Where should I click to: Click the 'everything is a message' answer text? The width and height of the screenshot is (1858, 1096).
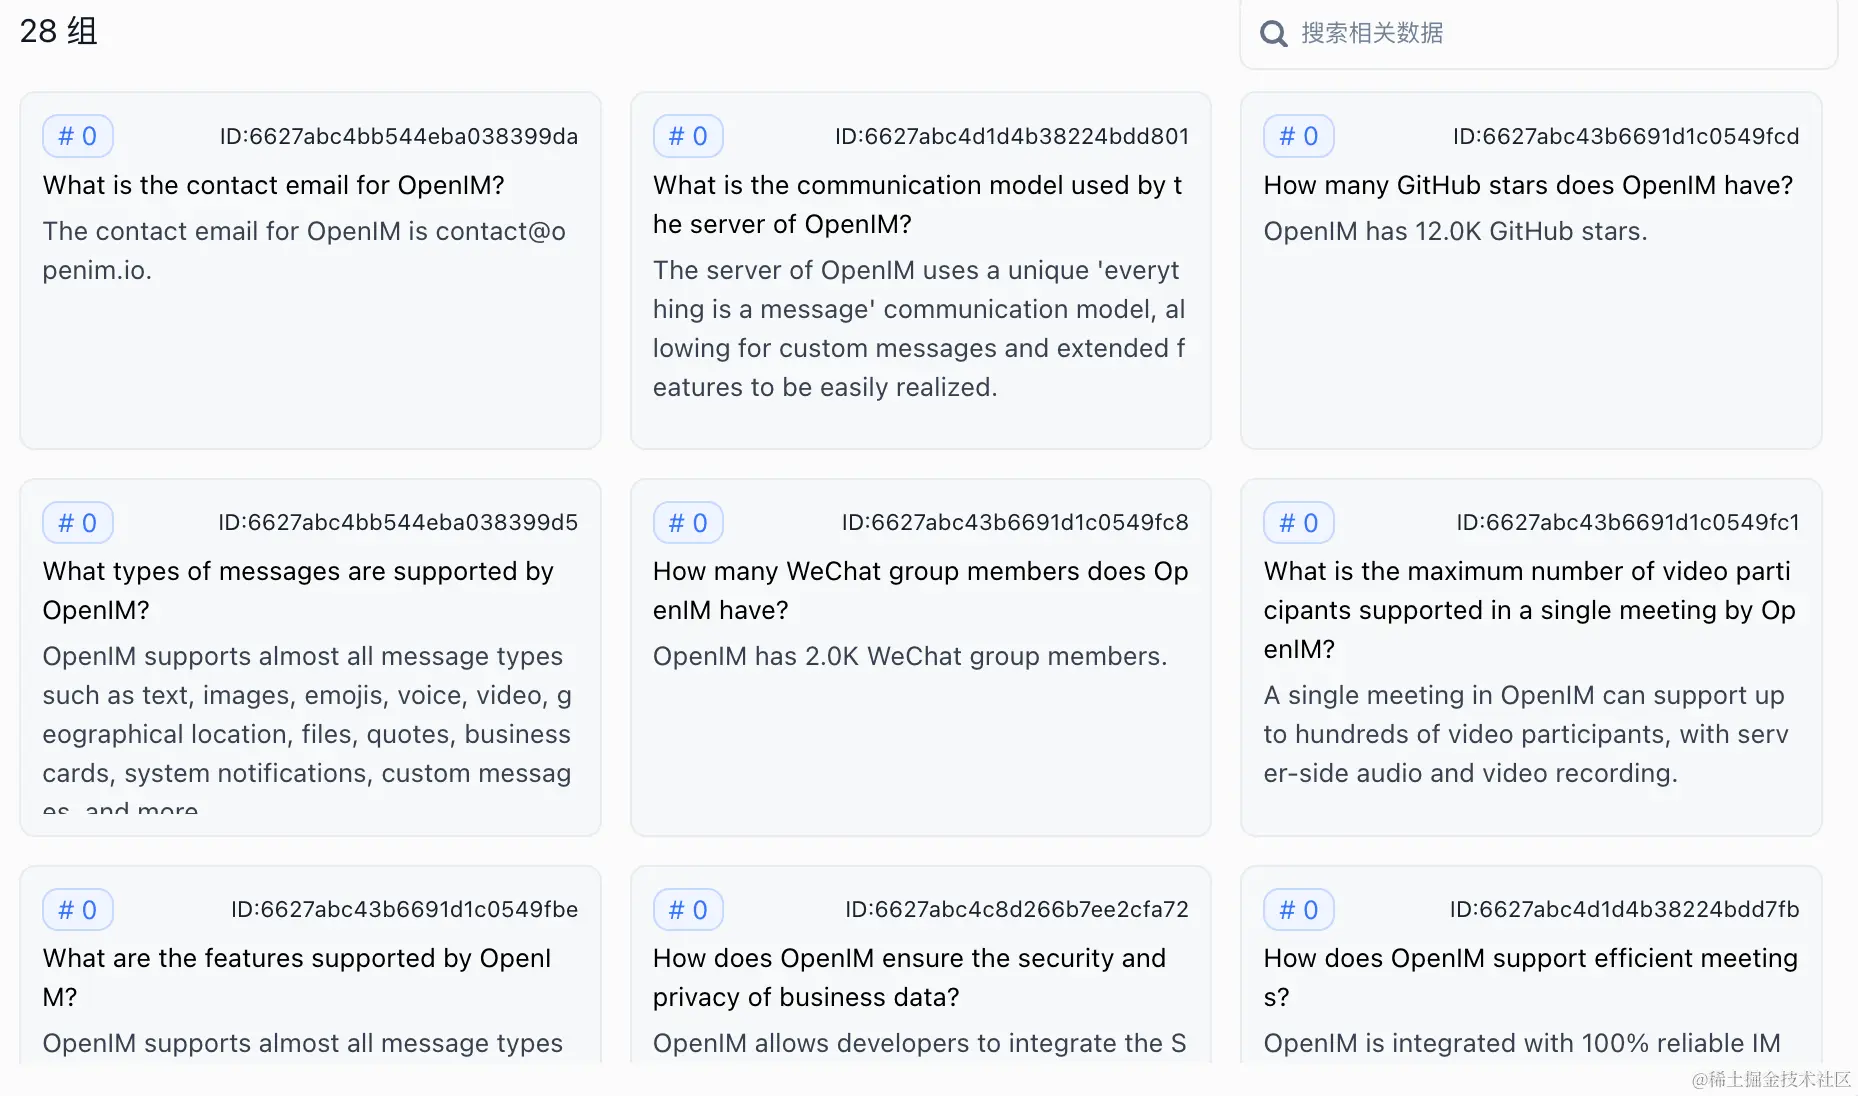pyautogui.click(x=919, y=329)
